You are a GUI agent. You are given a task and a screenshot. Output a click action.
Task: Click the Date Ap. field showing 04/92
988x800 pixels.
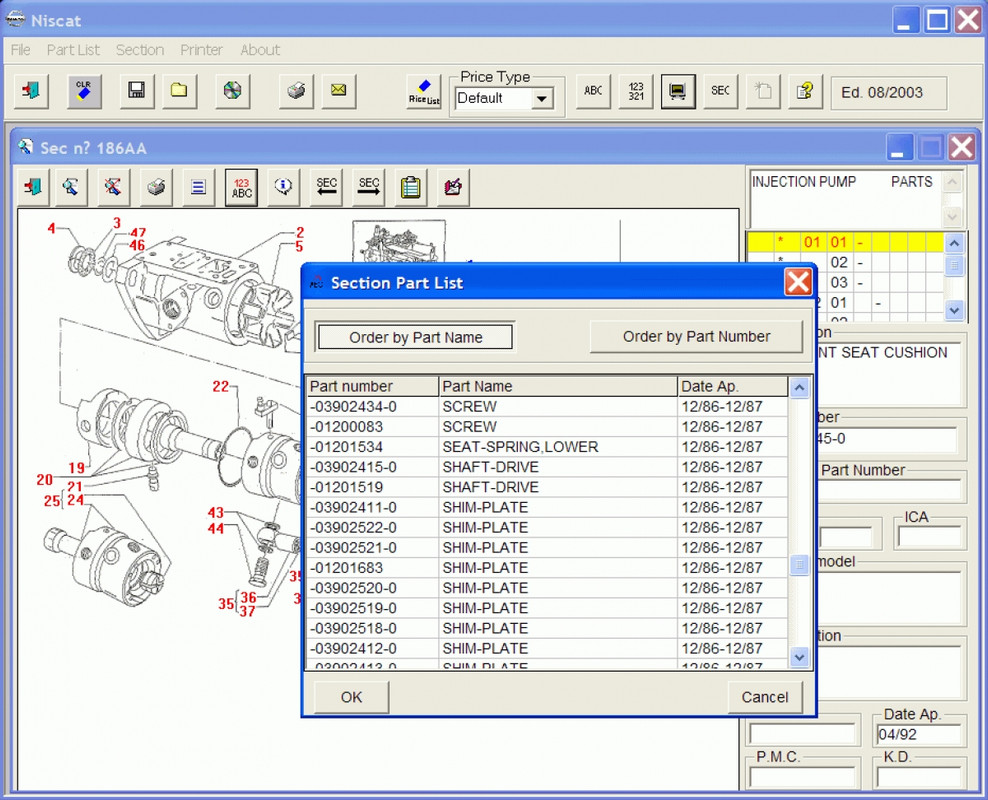coord(919,734)
